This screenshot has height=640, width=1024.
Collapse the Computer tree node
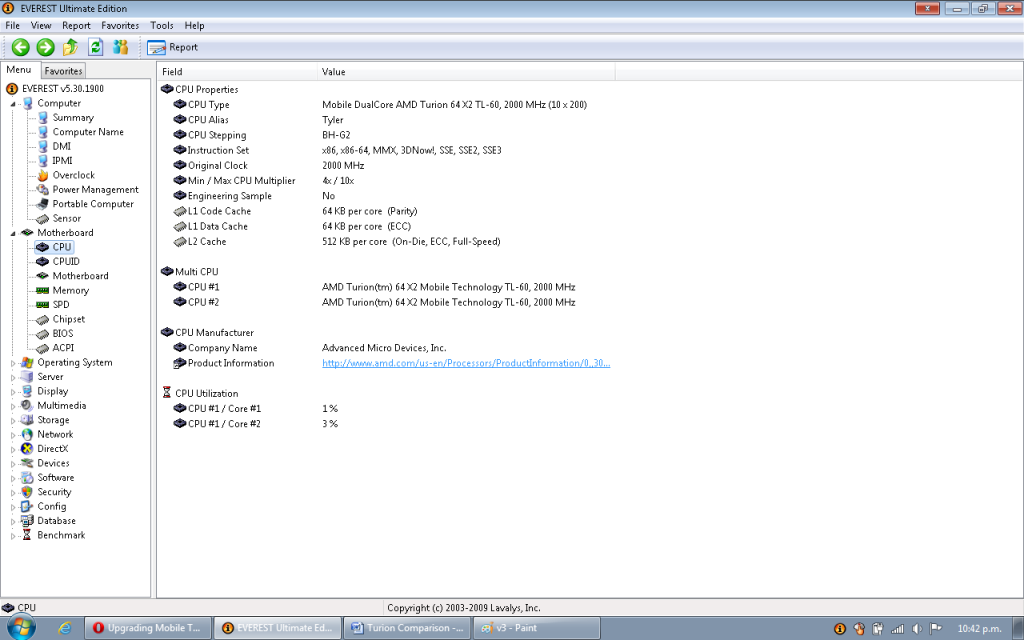[x=13, y=104]
